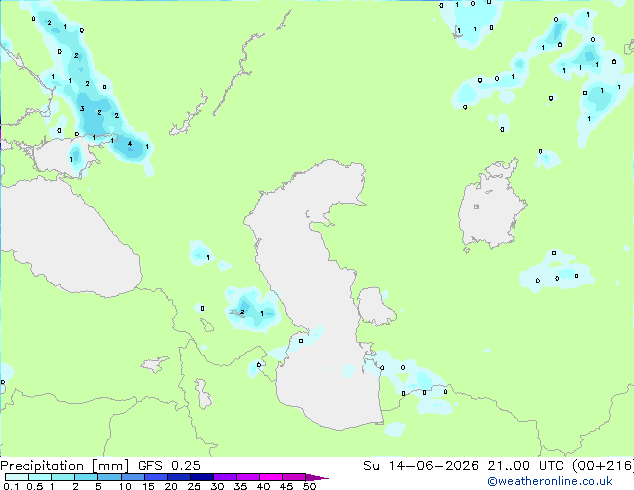The image size is (634, 490).
Task: Pick the 45–50 mm legend swatch
Action: (294, 477)
